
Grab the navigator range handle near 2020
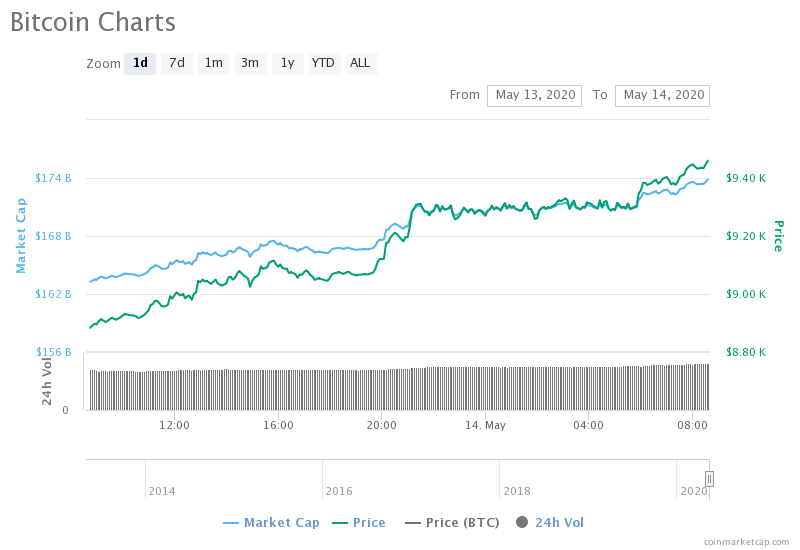point(709,479)
